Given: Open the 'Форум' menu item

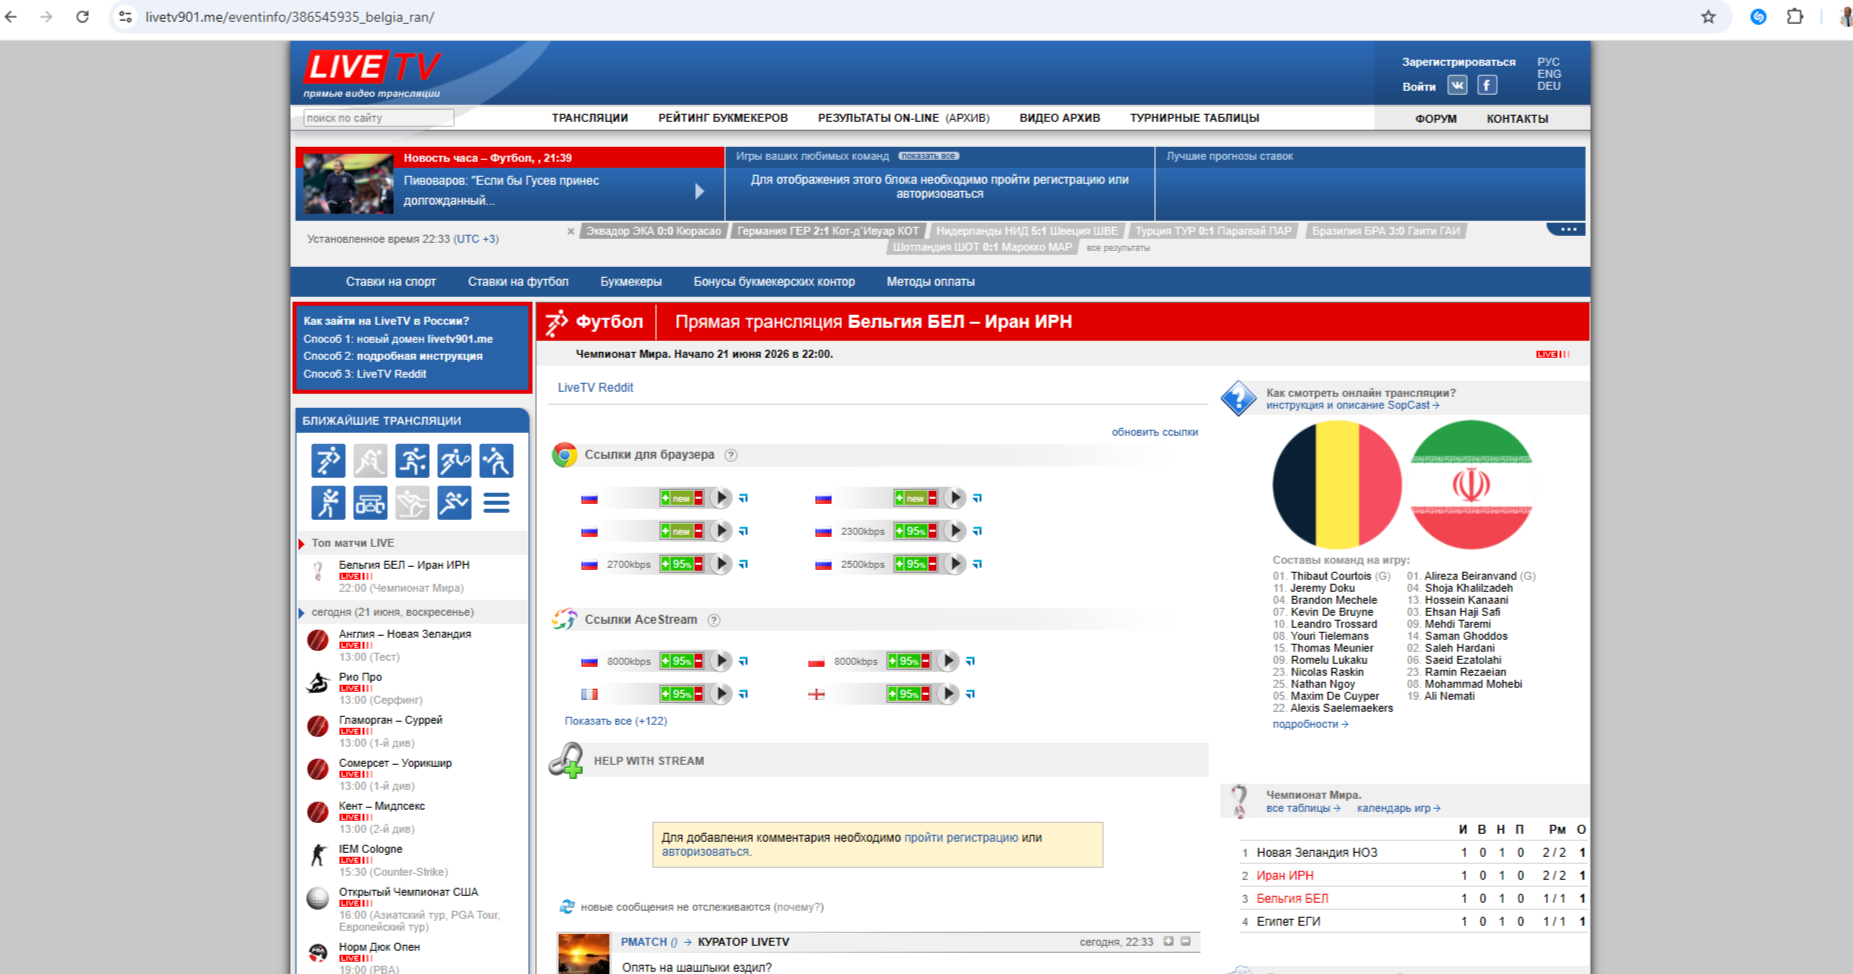Looking at the screenshot, I should pyautogui.click(x=1436, y=119).
